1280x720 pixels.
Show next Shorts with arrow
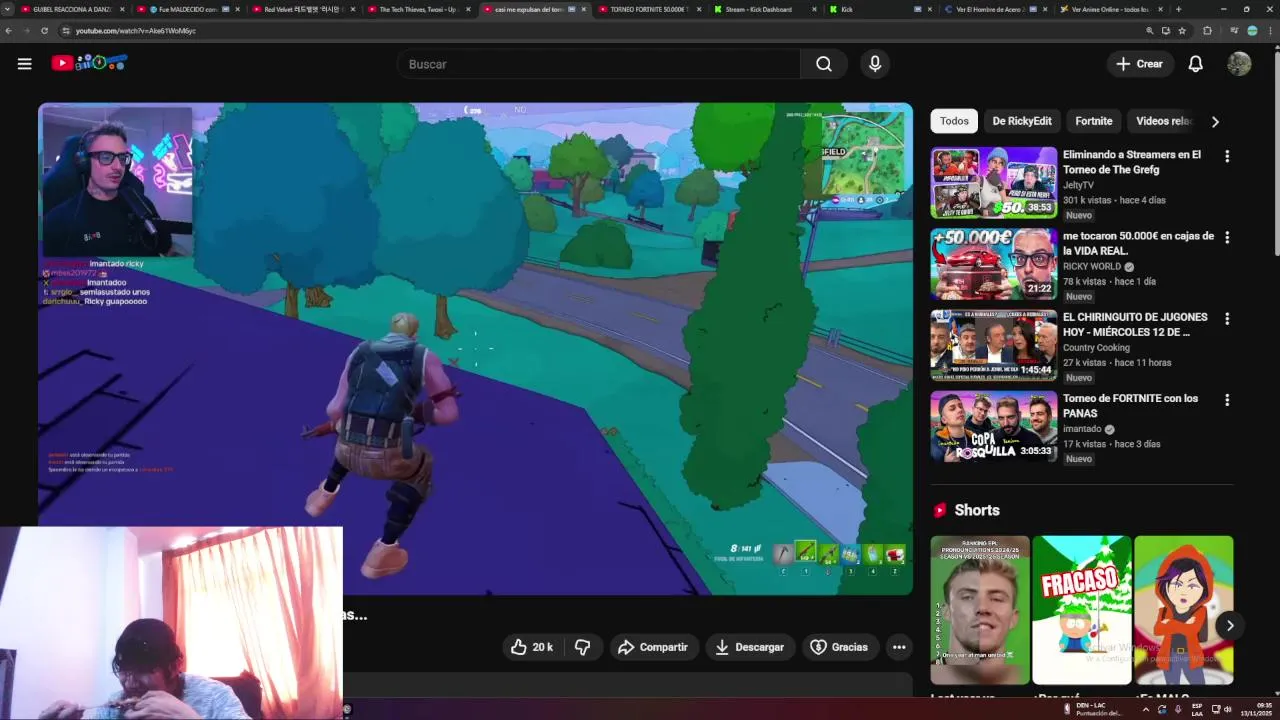(x=1230, y=626)
